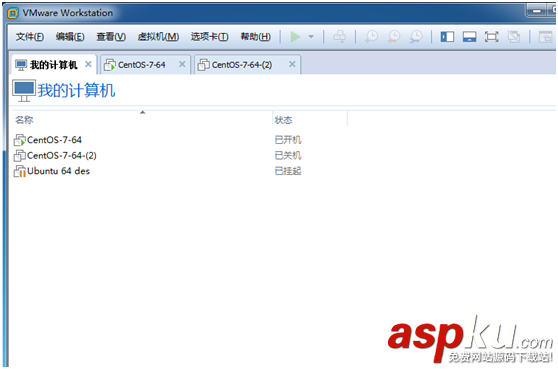Minimize the VMware Workstation window

(537, 11)
